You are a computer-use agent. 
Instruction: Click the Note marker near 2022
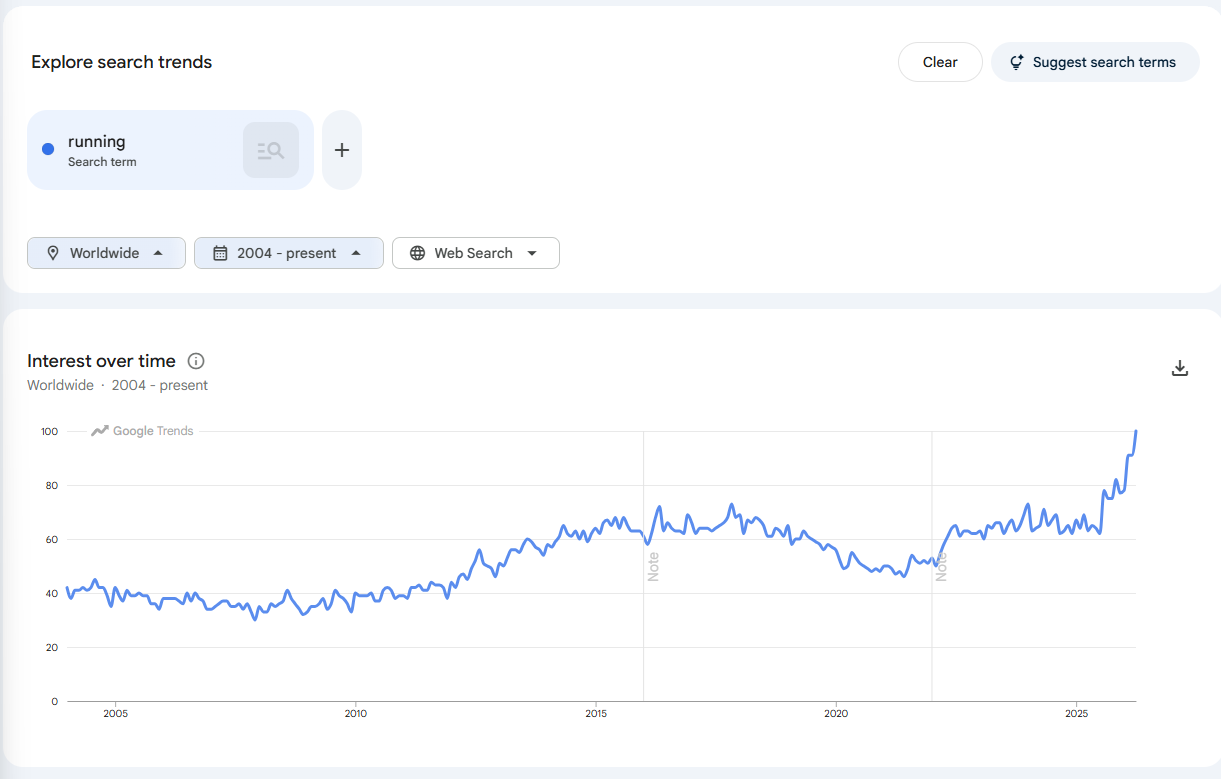coord(942,567)
